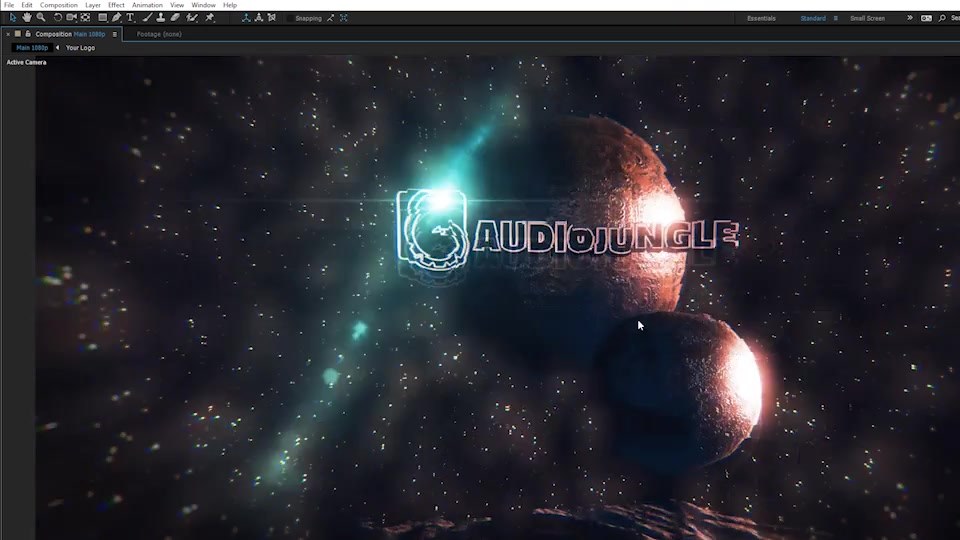Screen dimensions: 960x540
Task: Select the Horizontal Type tool
Action: (130, 18)
